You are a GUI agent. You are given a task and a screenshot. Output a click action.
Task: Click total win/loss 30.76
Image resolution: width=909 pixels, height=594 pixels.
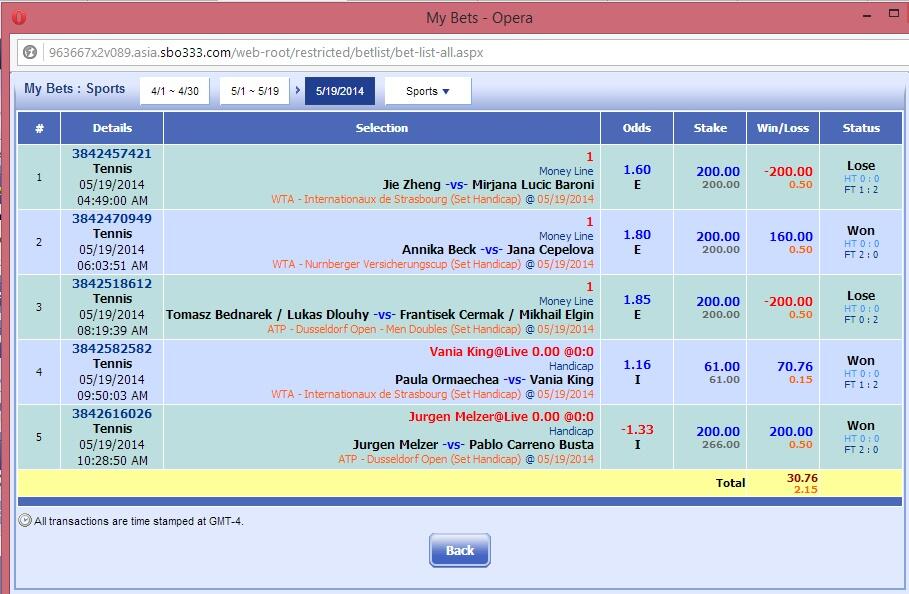coord(802,478)
